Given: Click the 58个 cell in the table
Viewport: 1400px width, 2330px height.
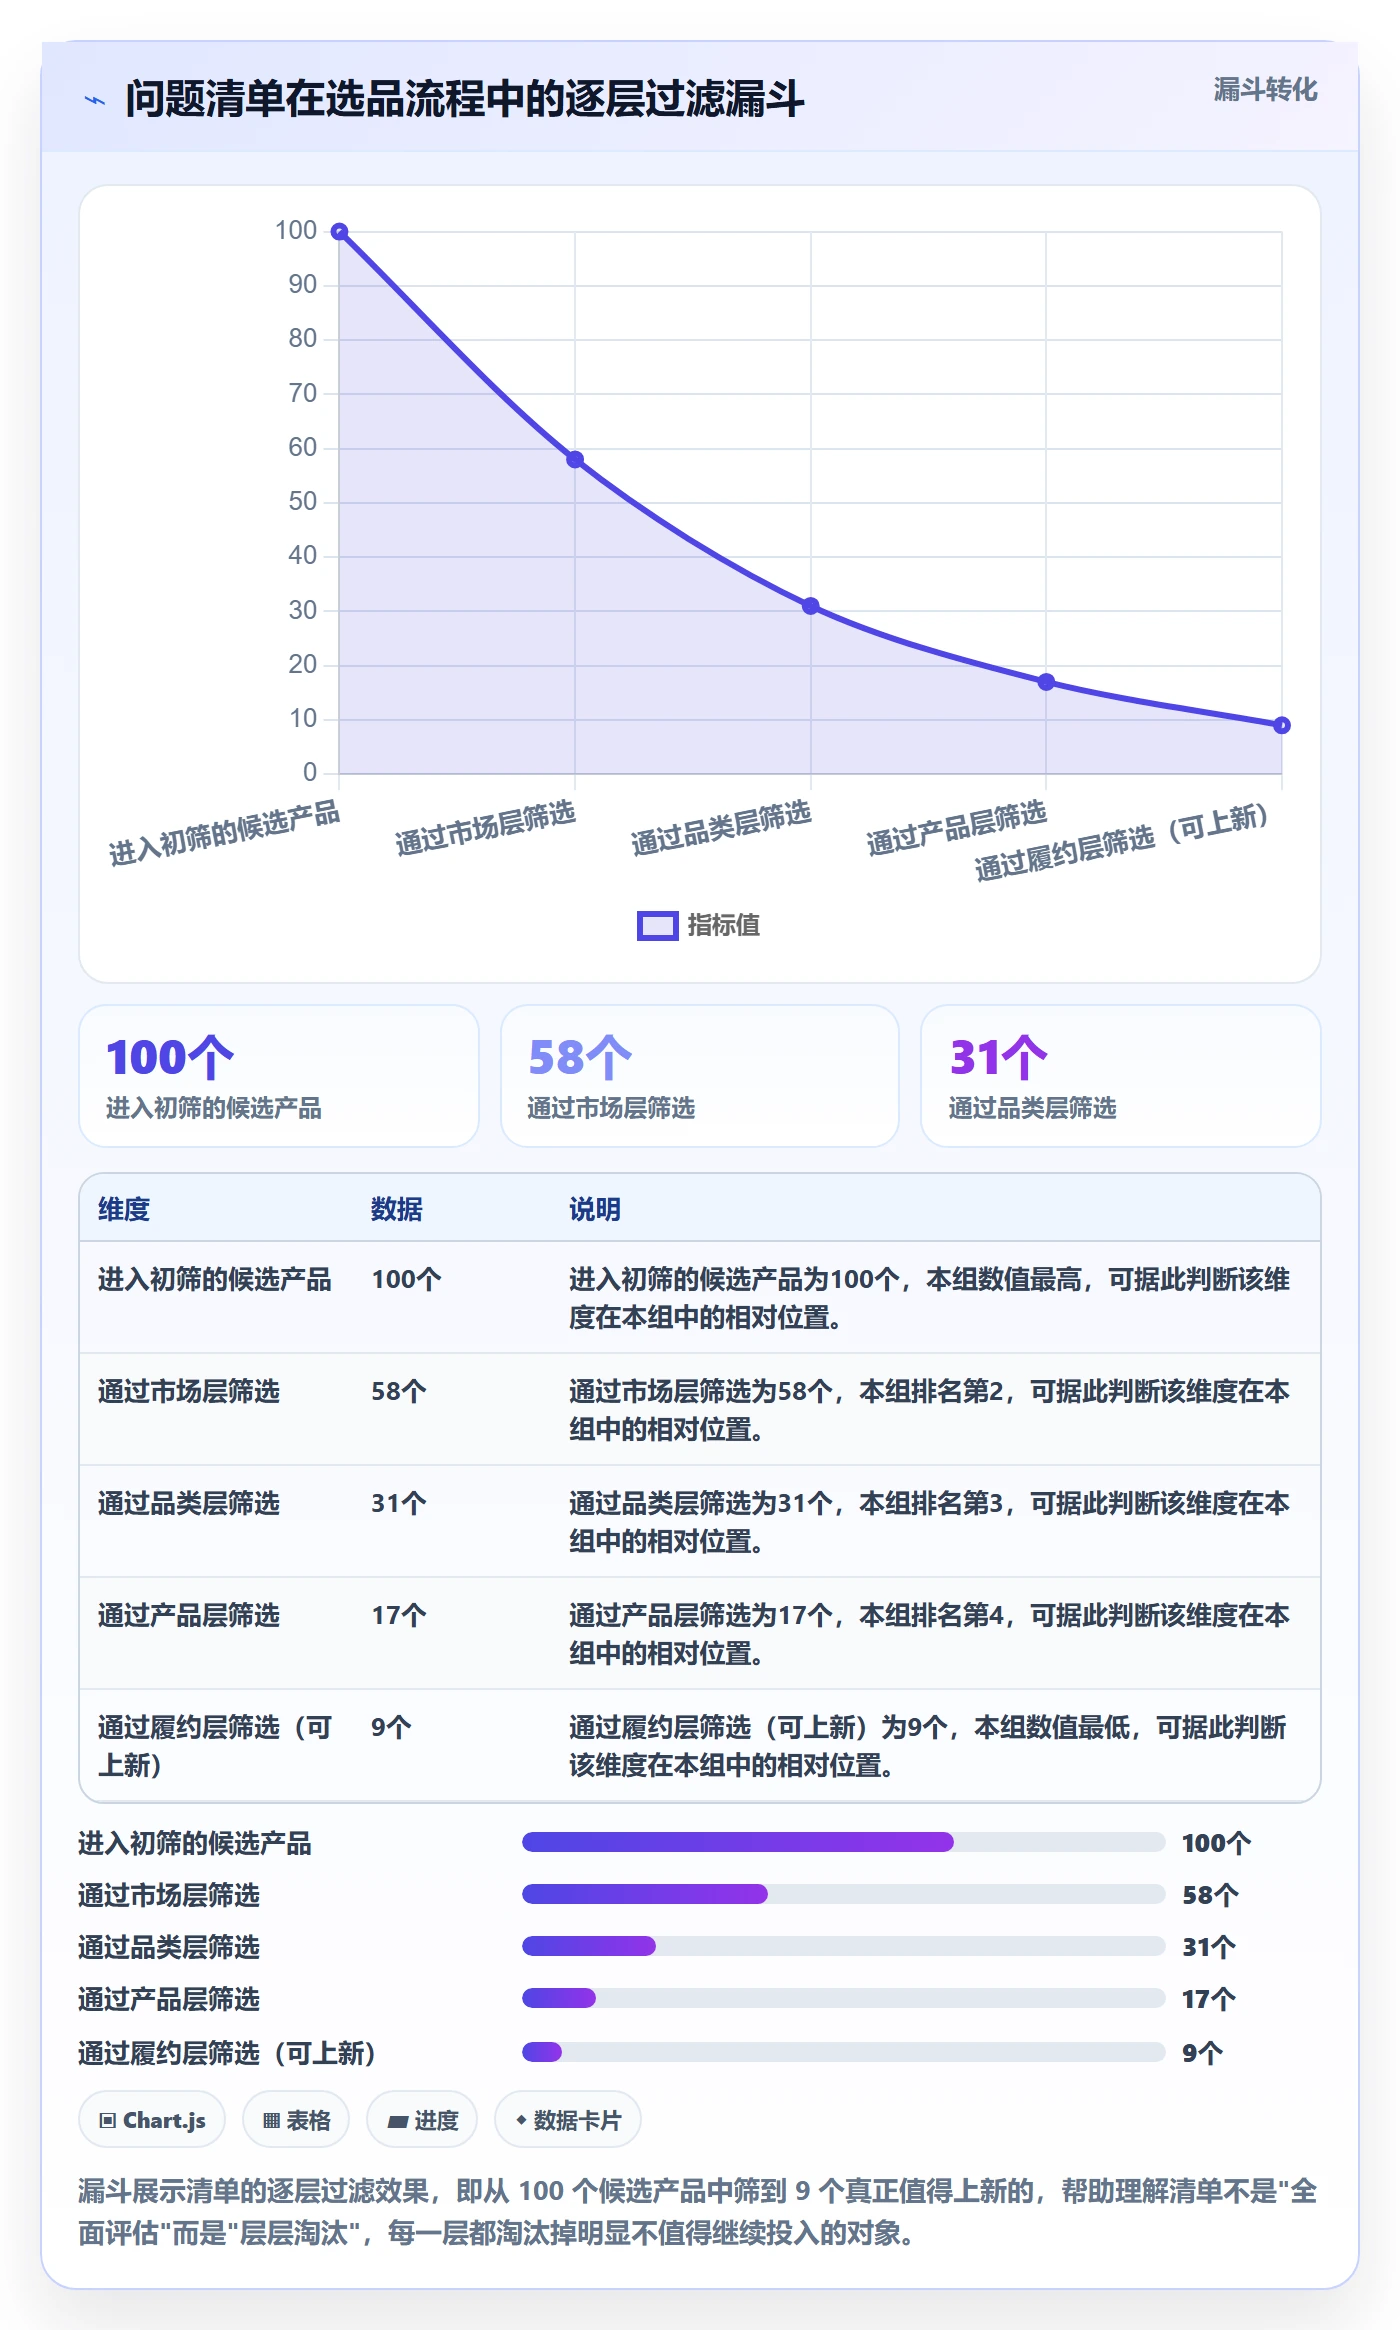Looking at the screenshot, I should click(x=399, y=1391).
